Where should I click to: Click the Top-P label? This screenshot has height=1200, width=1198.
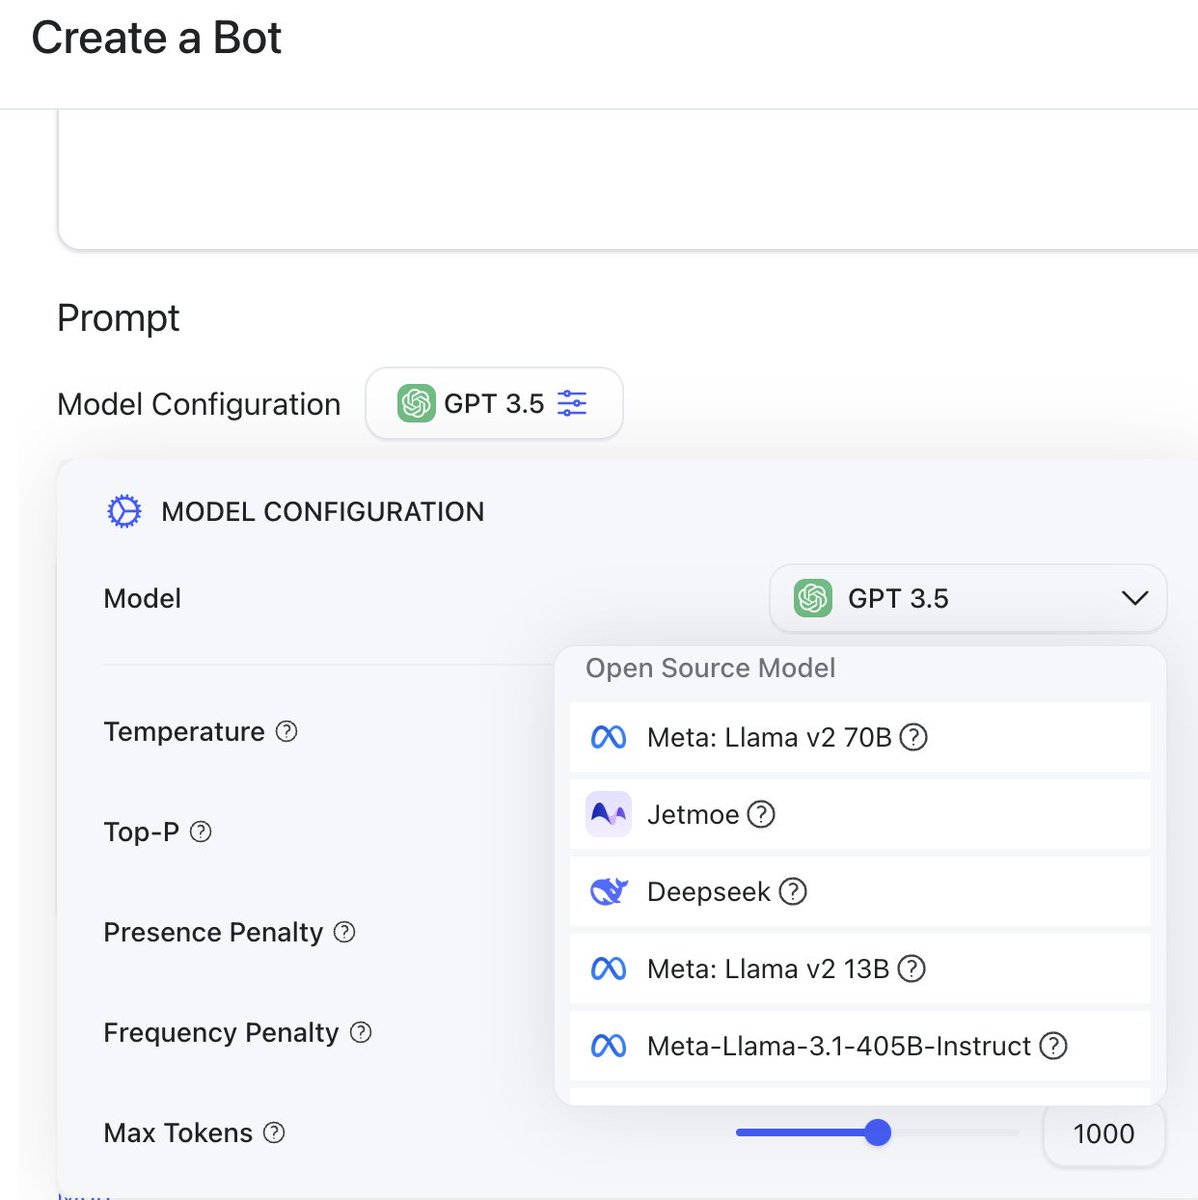[x=141, y=831]
